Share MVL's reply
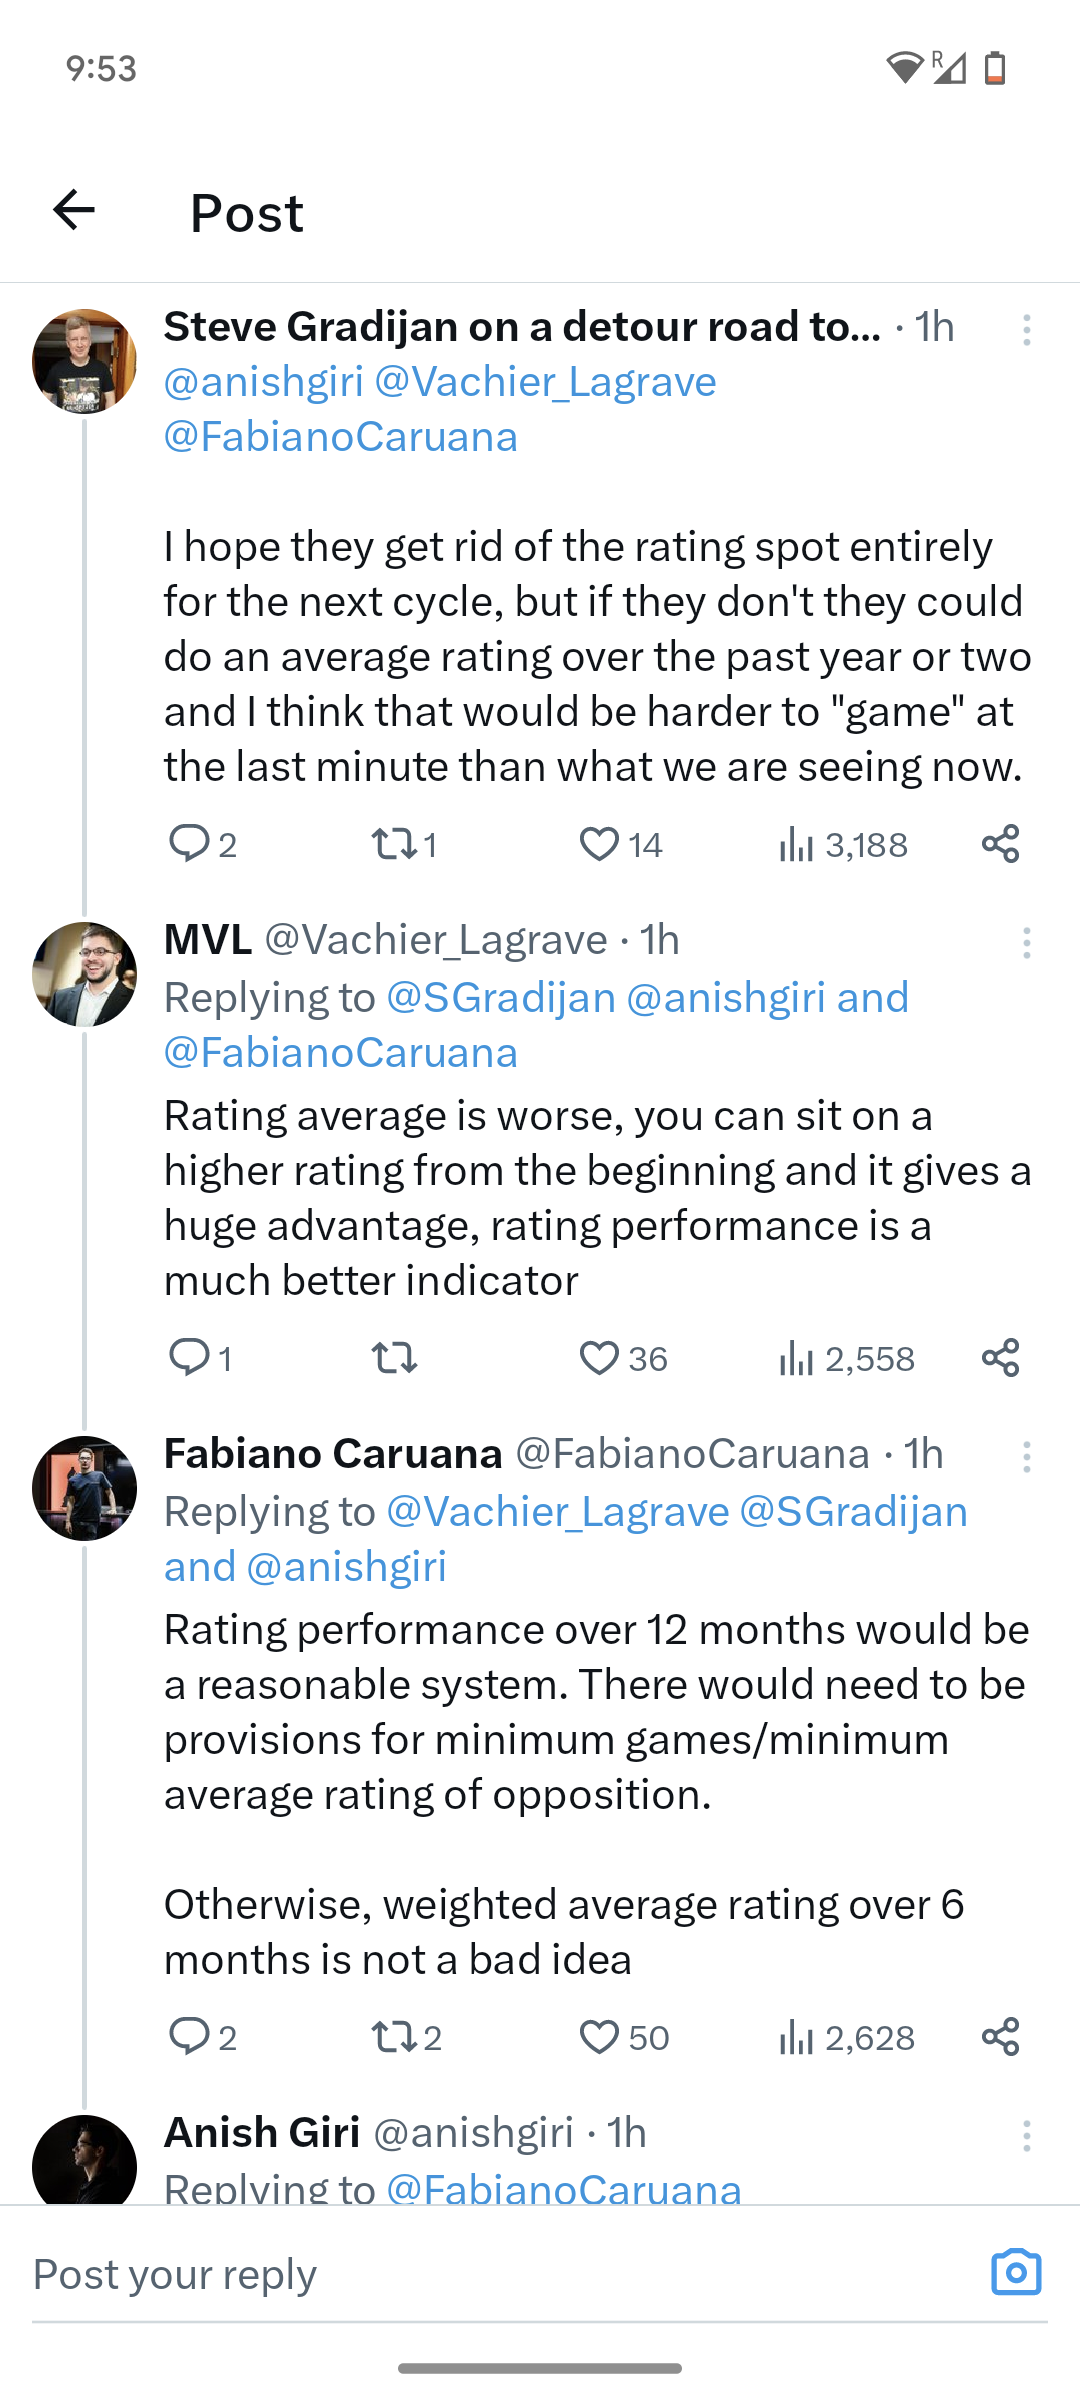The height and width of the screenshot is (2400, 1080). click(1000, 1359)
